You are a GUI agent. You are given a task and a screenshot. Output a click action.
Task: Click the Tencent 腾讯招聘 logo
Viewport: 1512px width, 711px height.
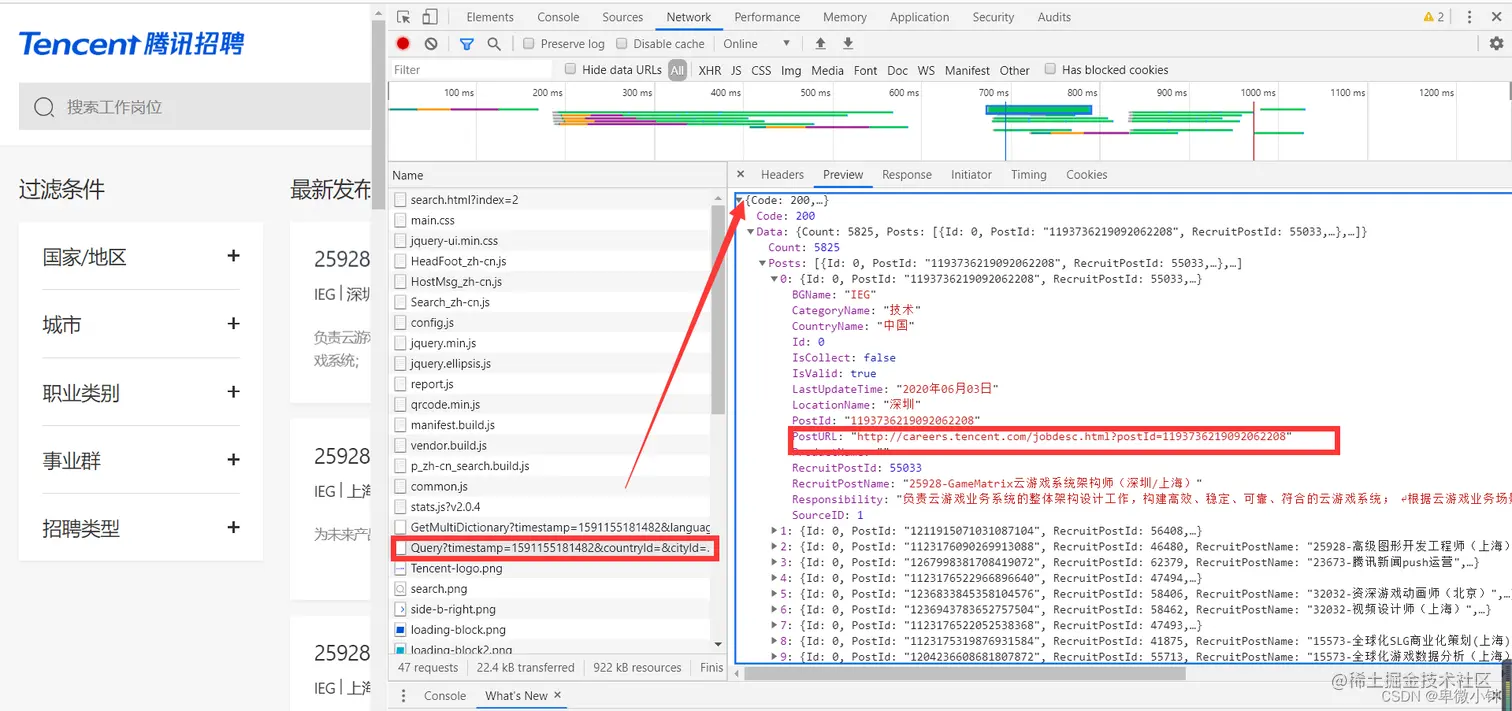131,43
